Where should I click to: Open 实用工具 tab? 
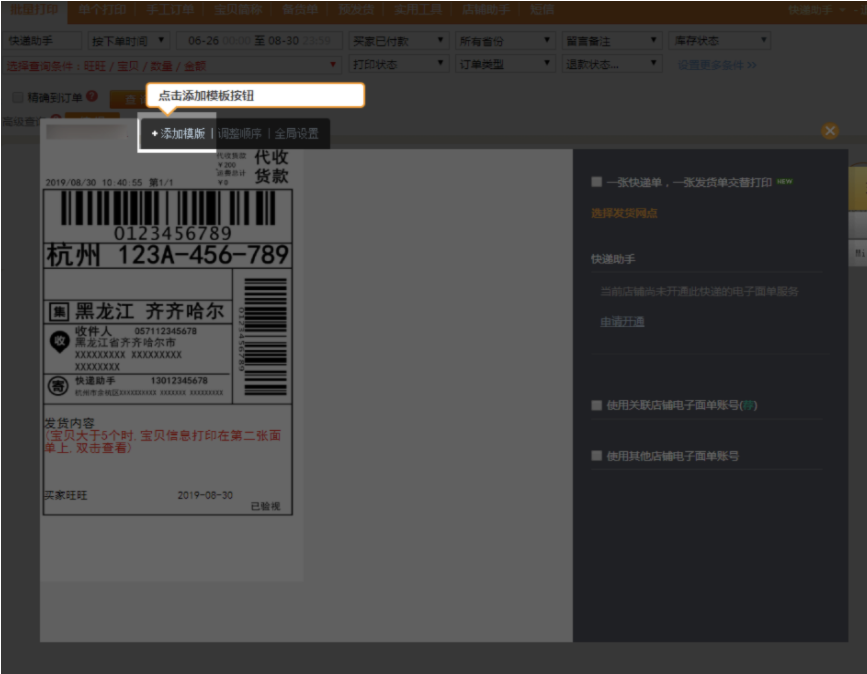click(417, 10)
